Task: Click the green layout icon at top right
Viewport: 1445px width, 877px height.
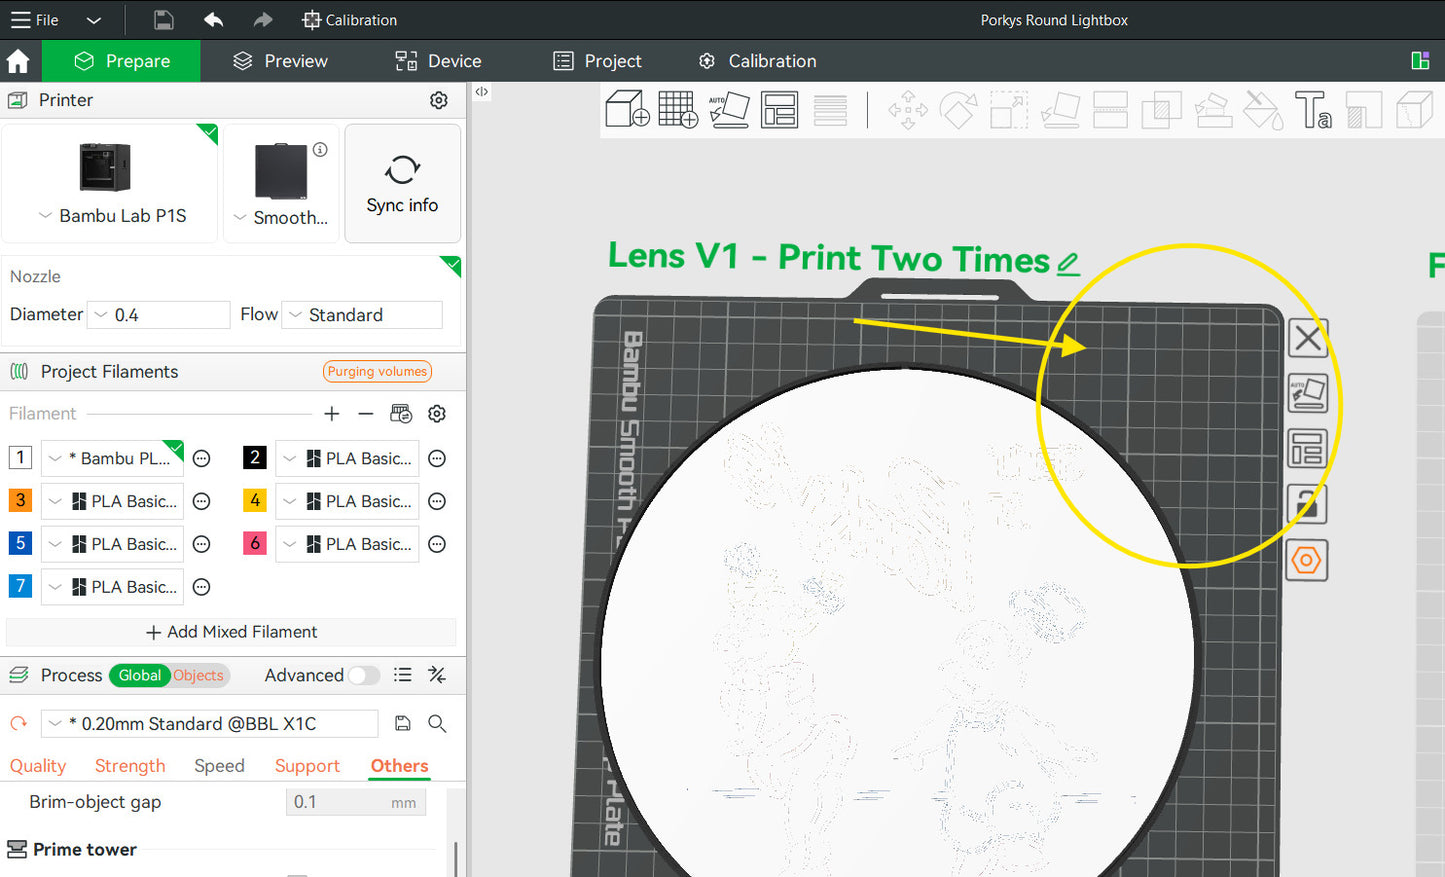Action: coord(1420,61)
